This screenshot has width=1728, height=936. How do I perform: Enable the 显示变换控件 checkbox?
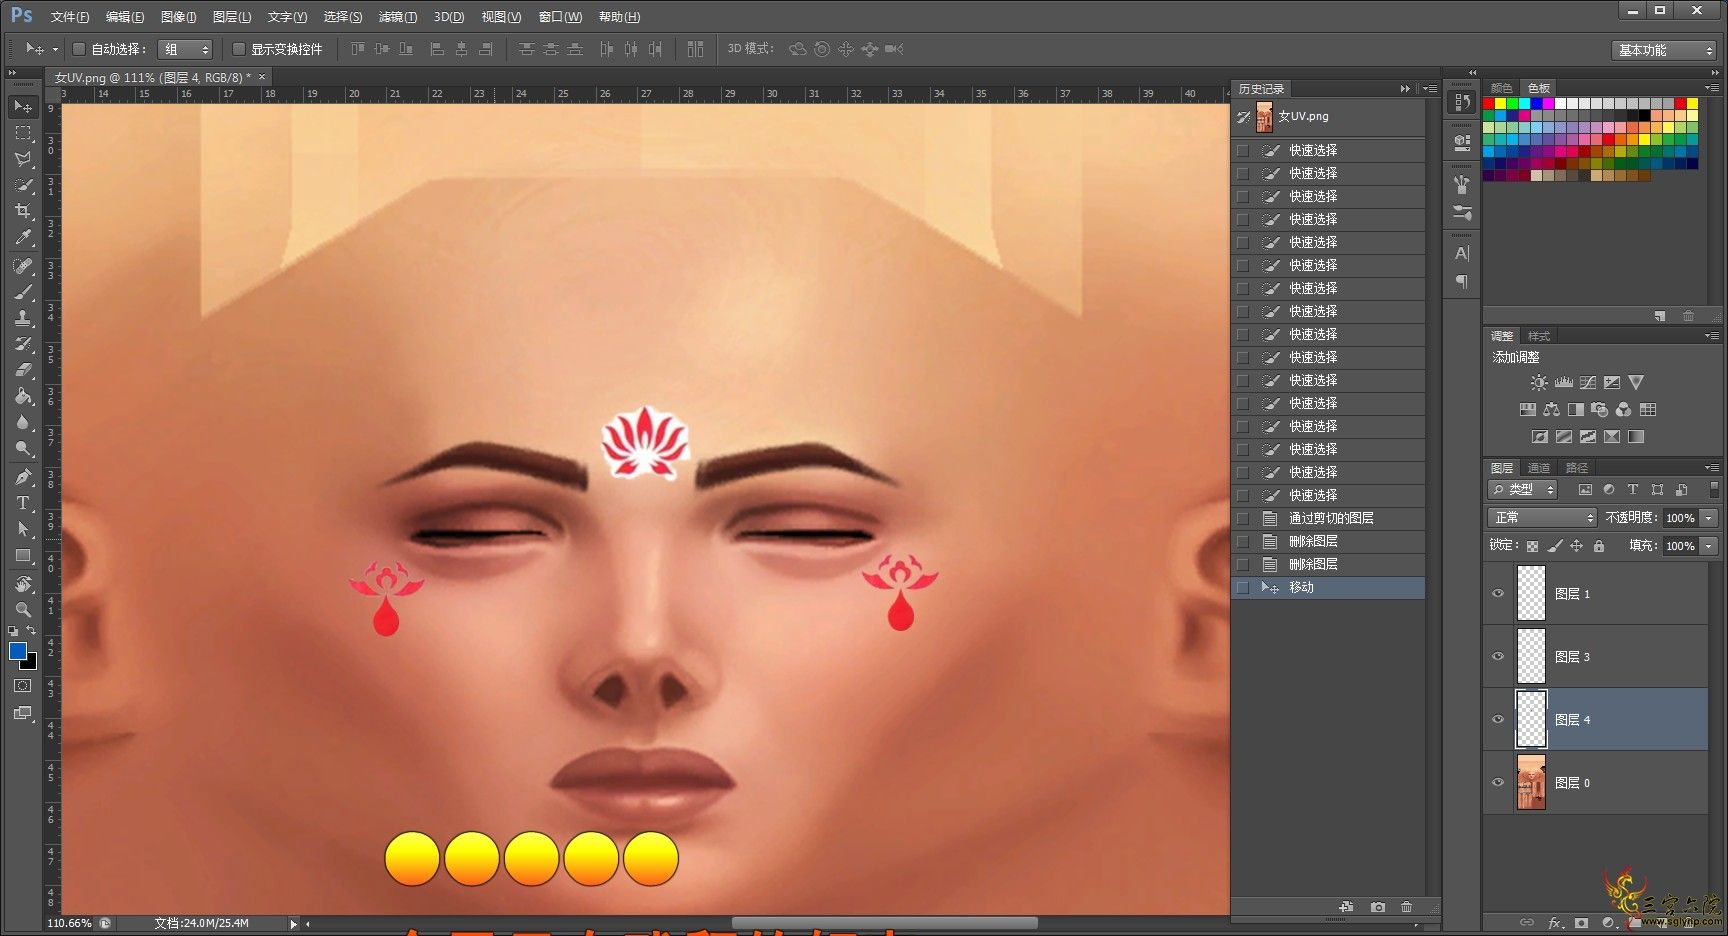239,49
